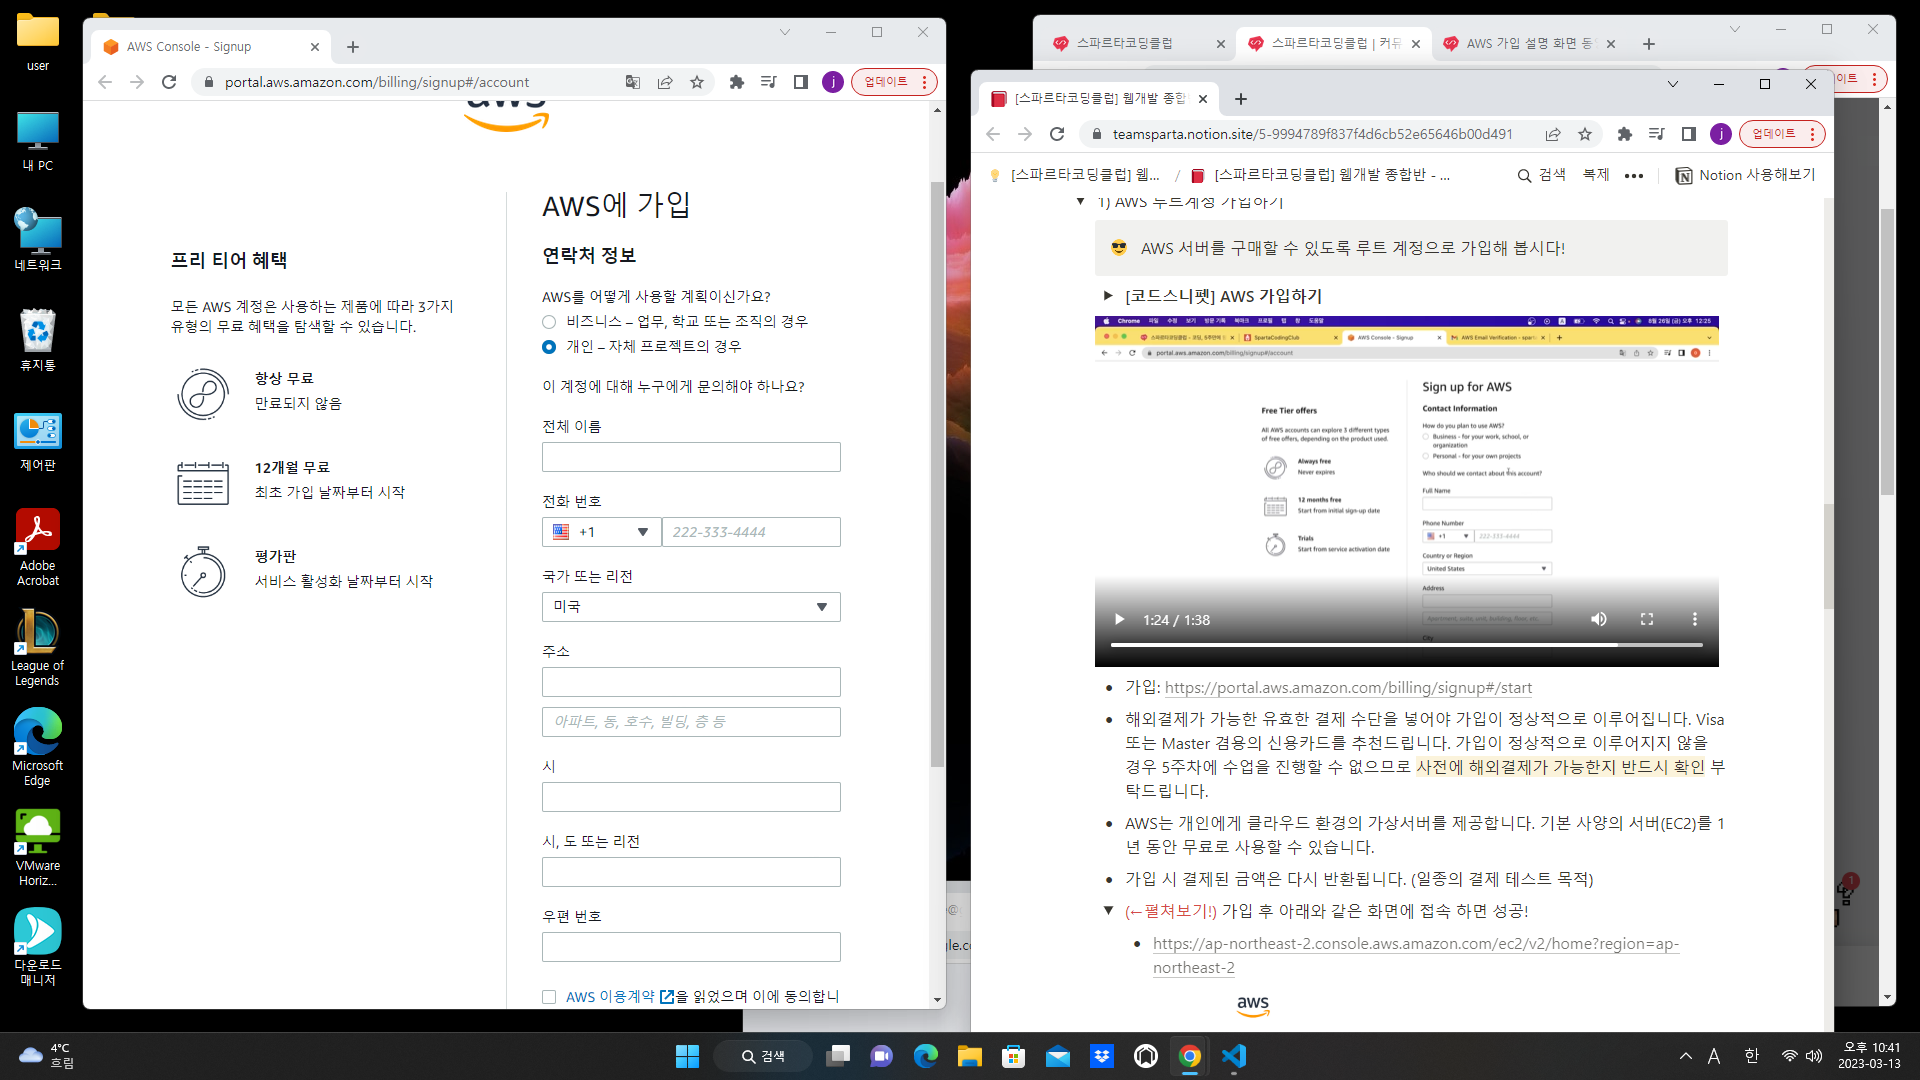Screen dimensions: 1920x1080
Task: Click the full name input field
Action: [x=691, y=457]
